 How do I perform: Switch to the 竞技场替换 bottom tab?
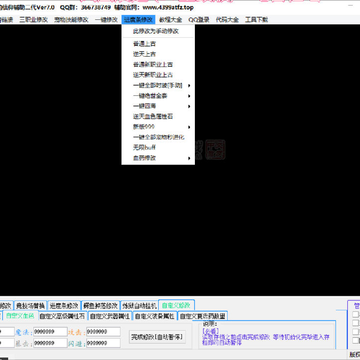pyautogui.click(x=30, y=306)
